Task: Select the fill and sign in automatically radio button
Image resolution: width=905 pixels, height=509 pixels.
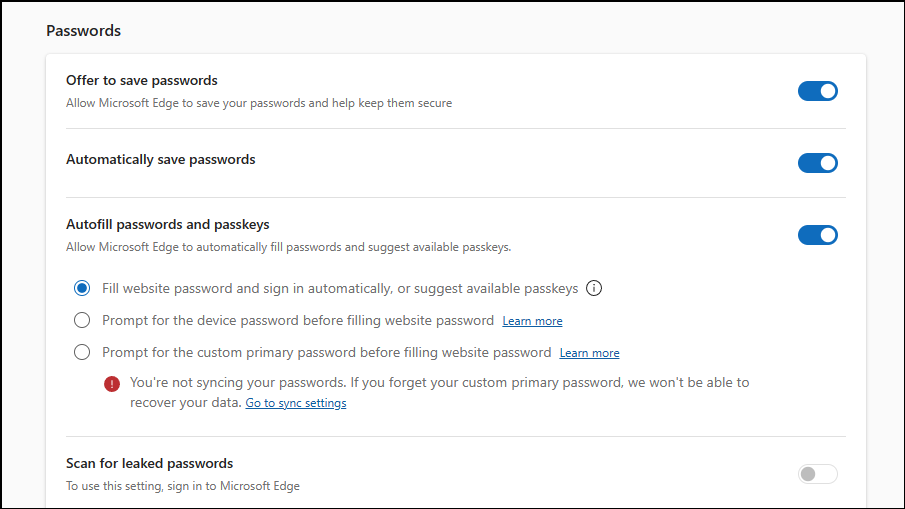Action: coord(82,289)
